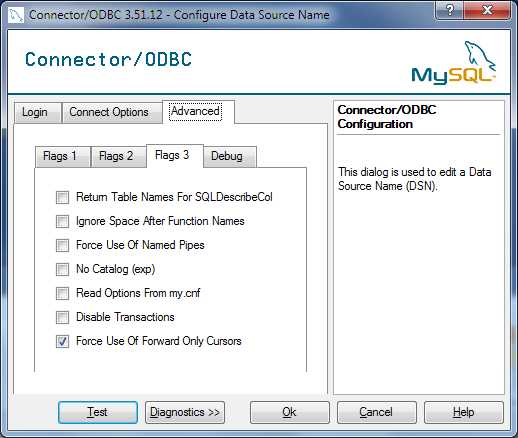Open Help via the Help button
The height and width of the screenshot is (438, 518).
464,412
